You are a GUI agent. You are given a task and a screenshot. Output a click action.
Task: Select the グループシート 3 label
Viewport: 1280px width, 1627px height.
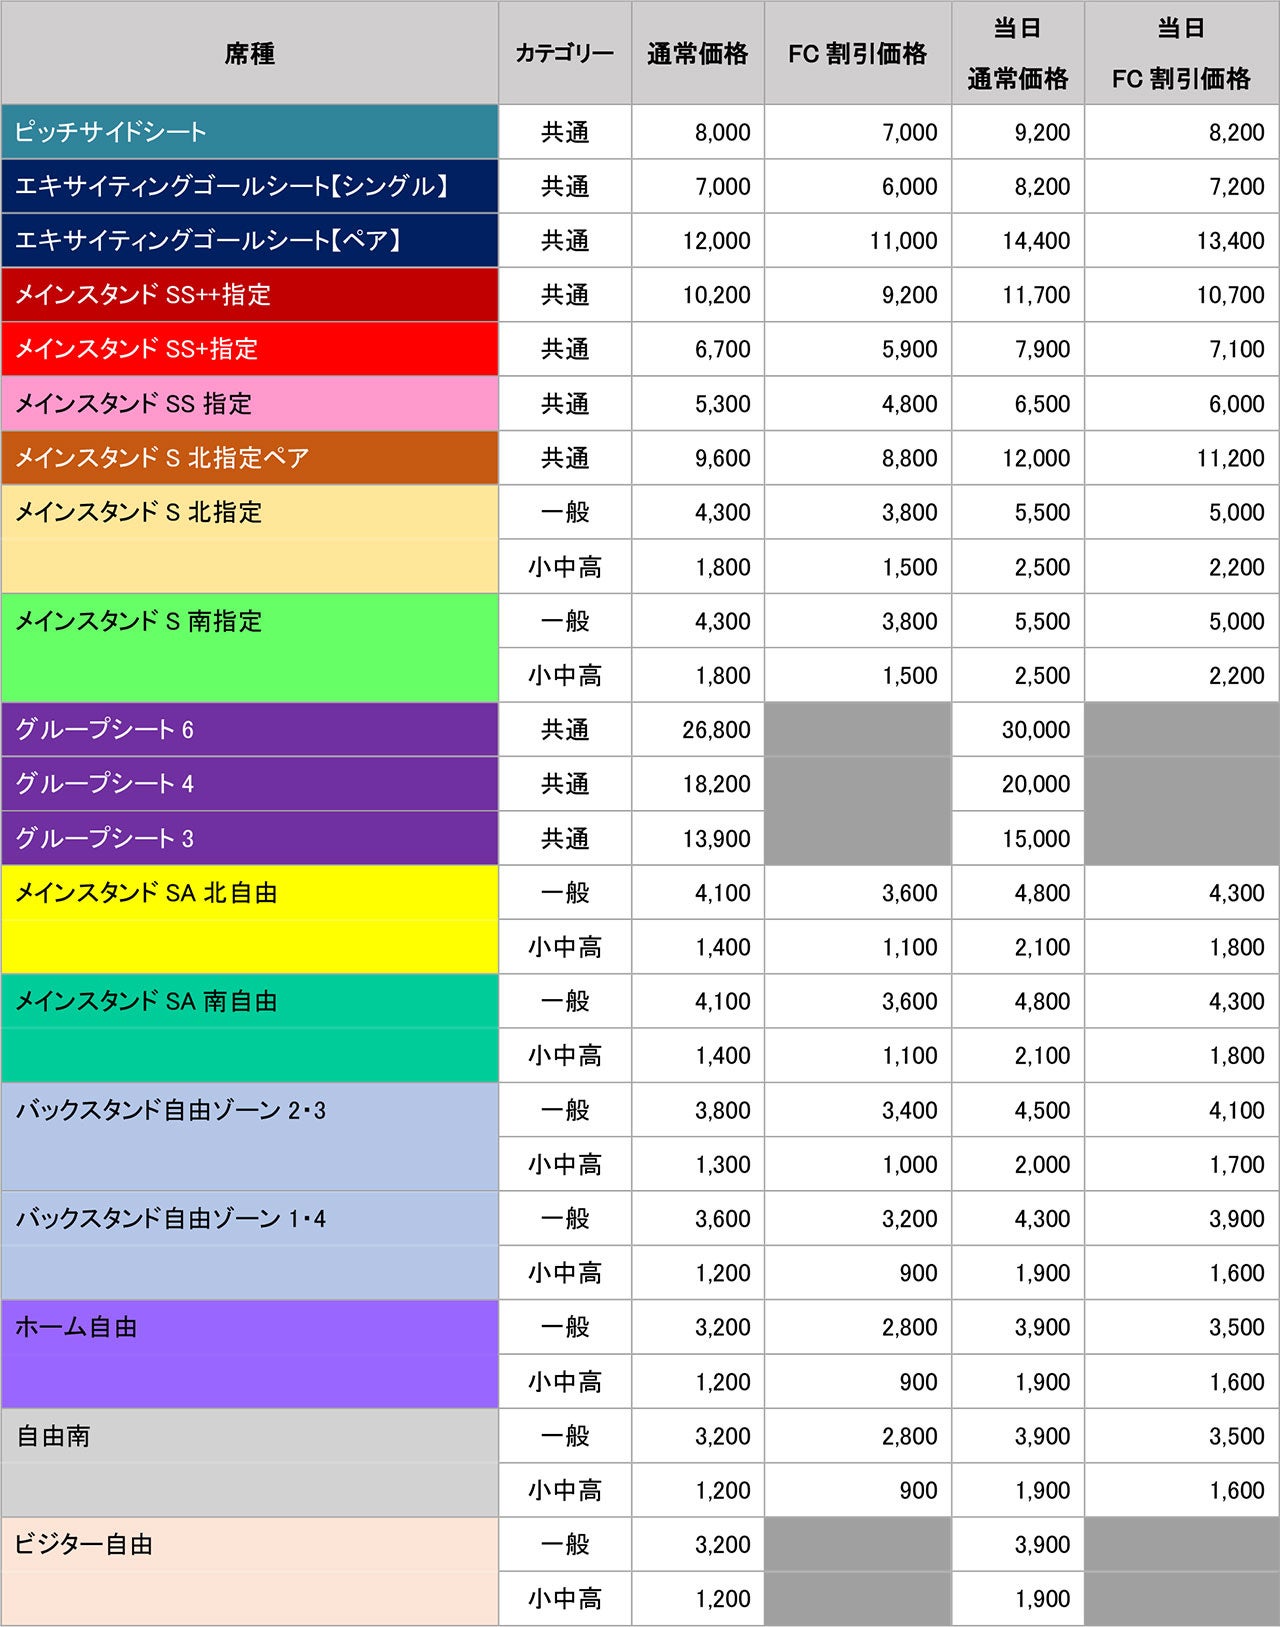[250, 838]
